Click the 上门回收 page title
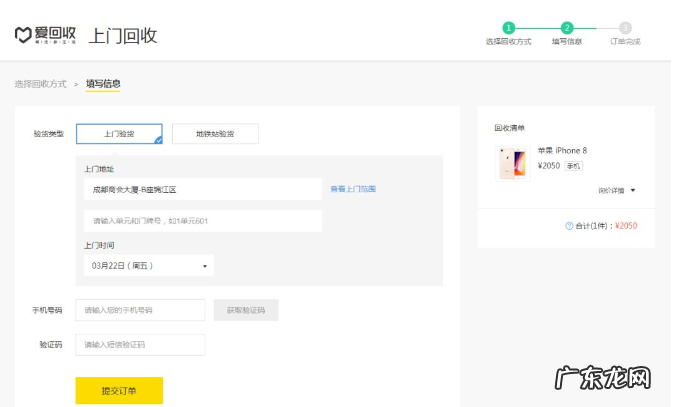This screenshot has height=407, width=689. point(123,36)
